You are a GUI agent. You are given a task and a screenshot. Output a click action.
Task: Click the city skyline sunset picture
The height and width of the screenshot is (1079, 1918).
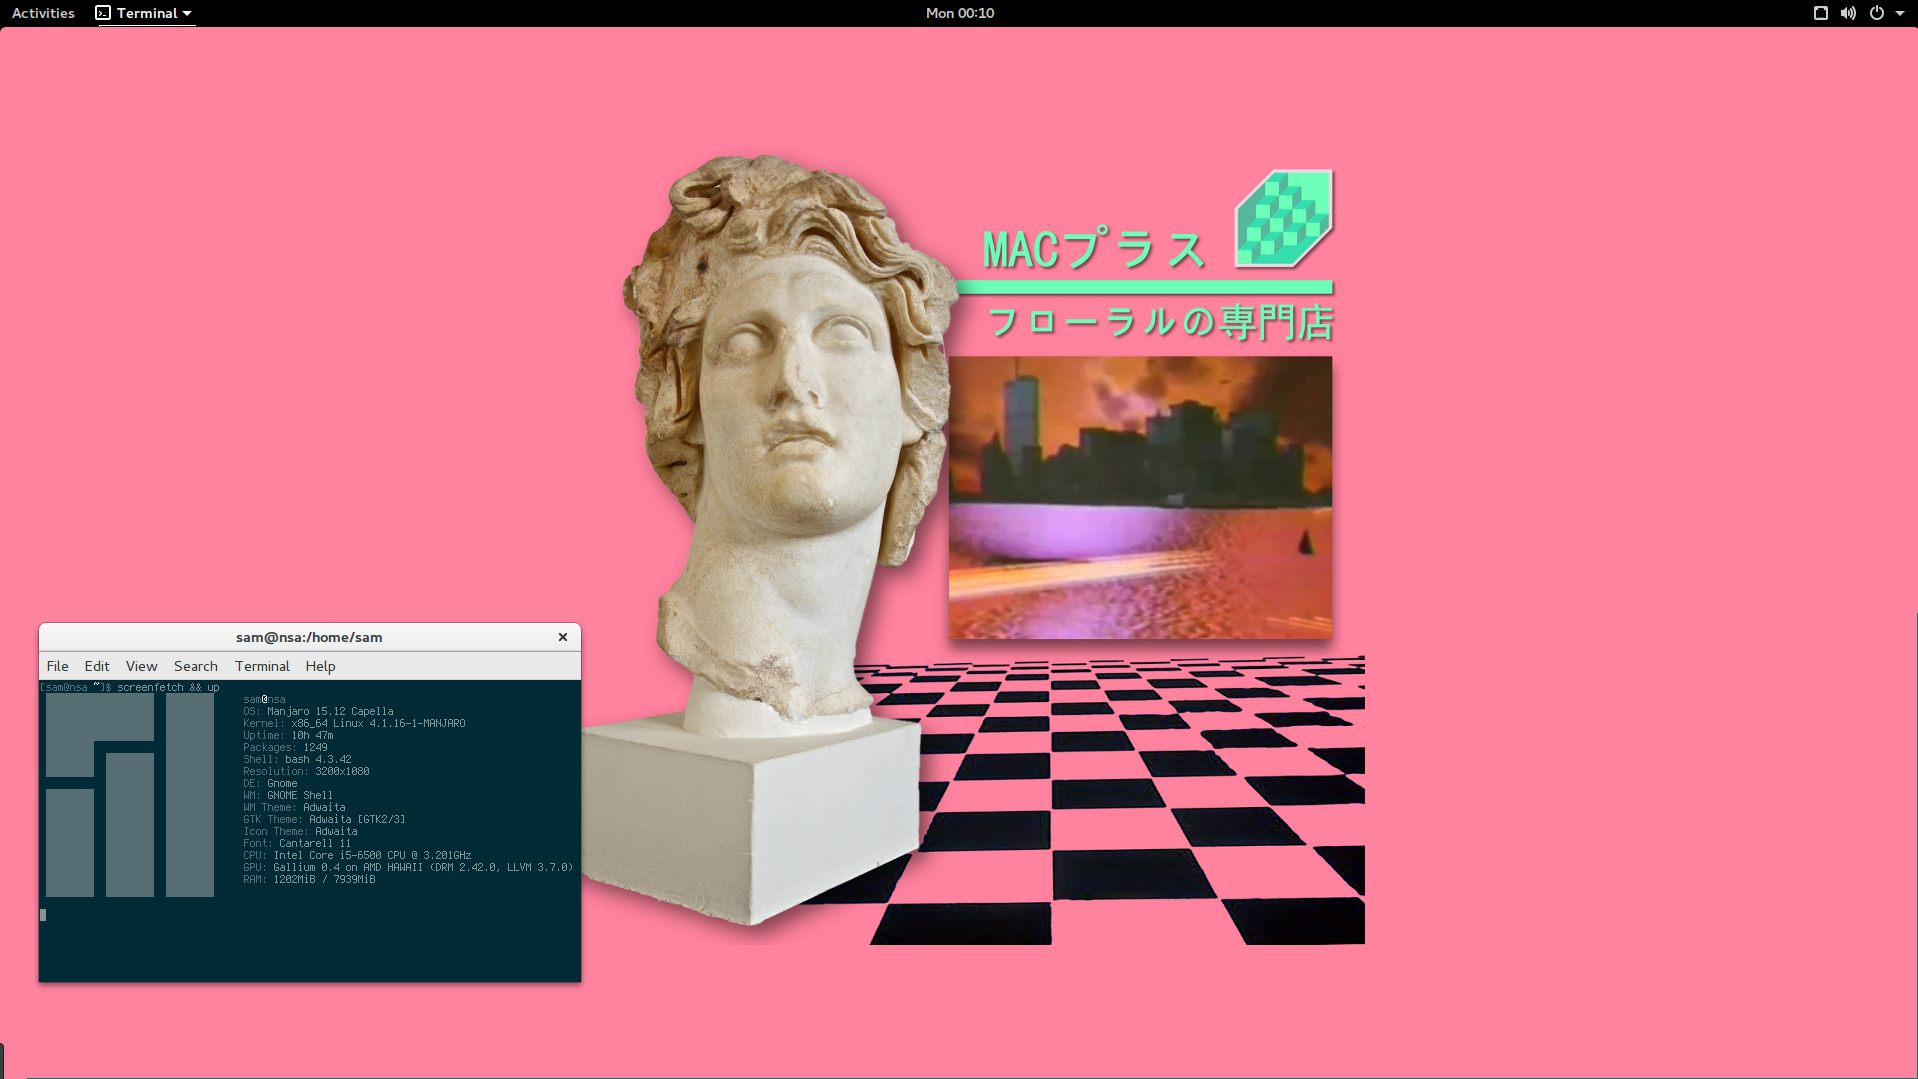click(1140, 497)
